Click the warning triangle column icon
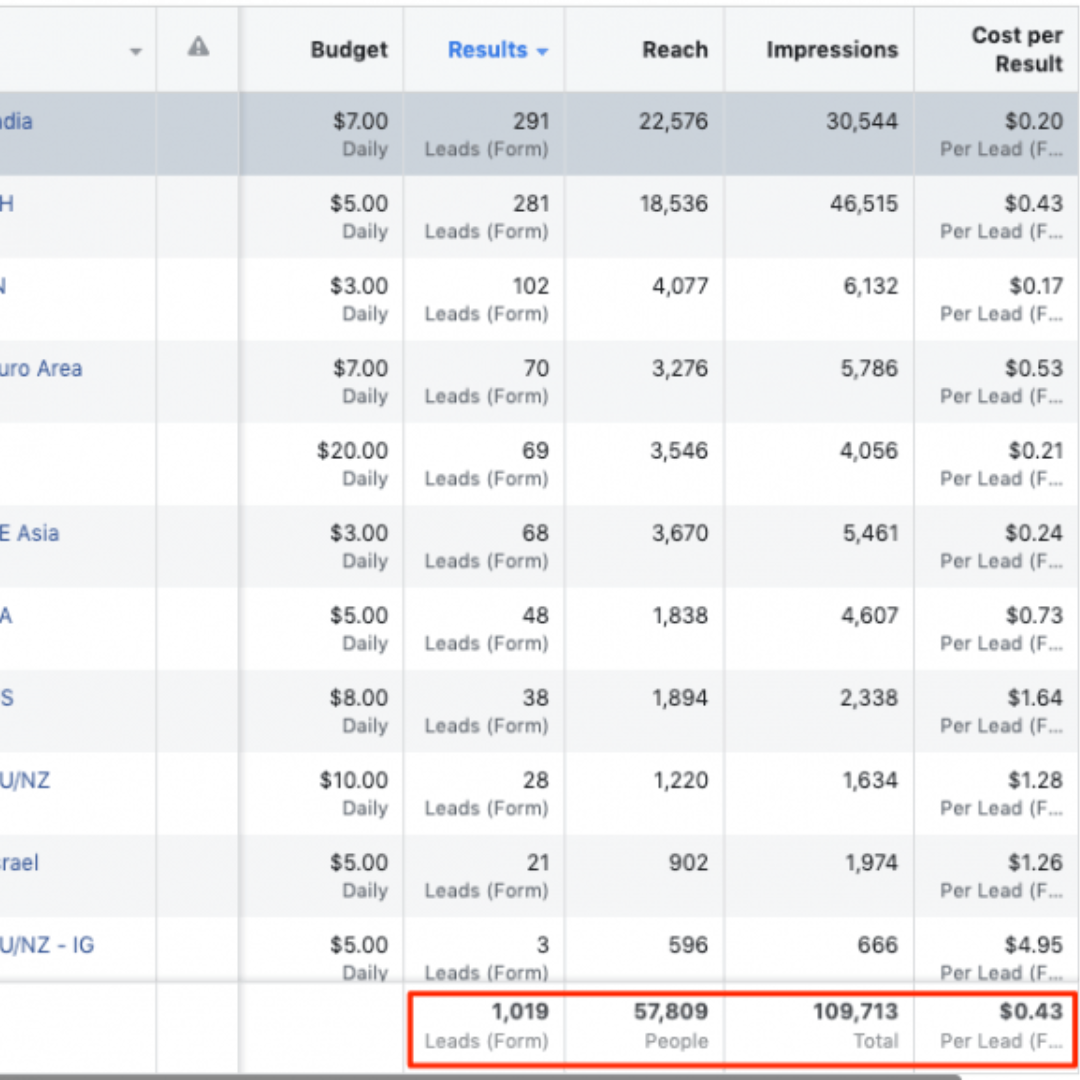 point(198,47)
